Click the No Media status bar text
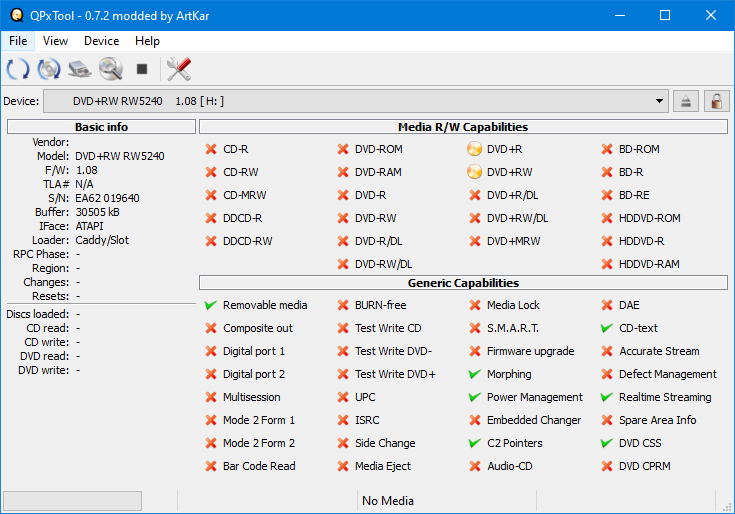This screenshot has height=514, width=735. [388, 501]
